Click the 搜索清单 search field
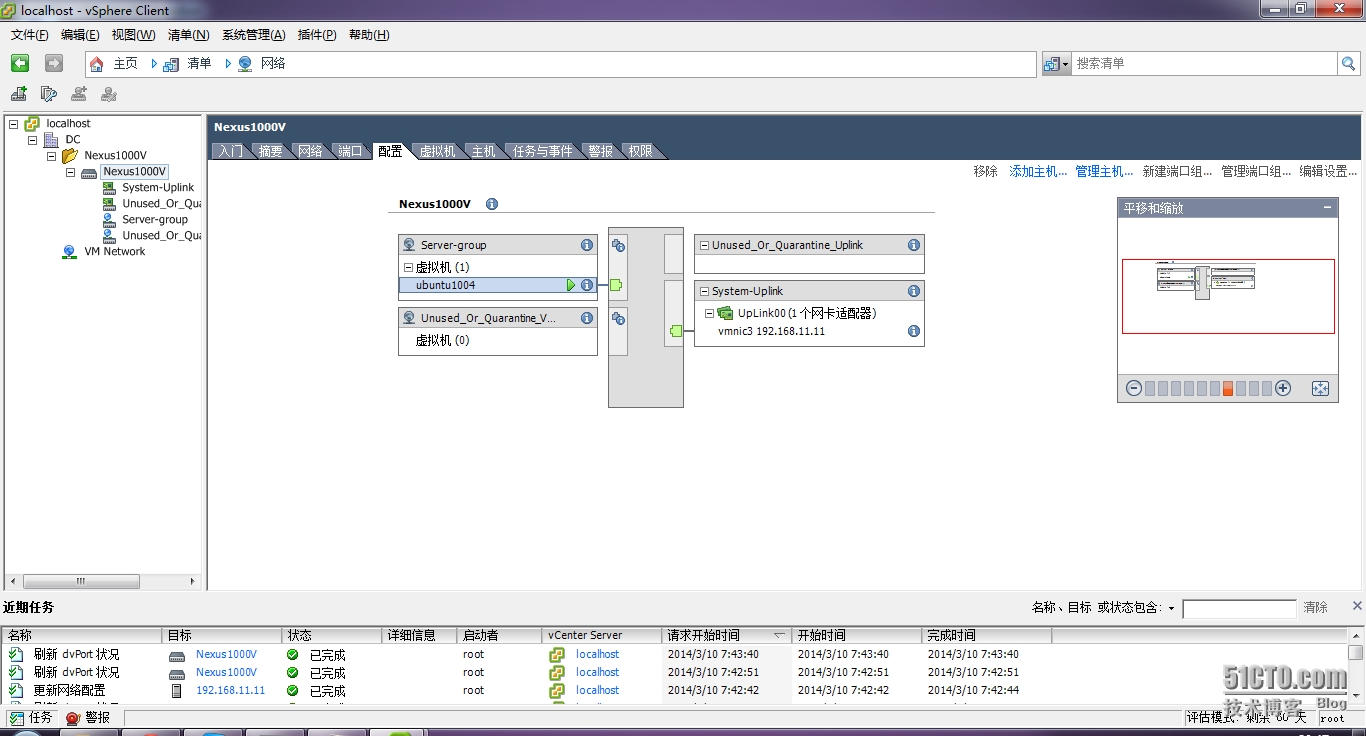The width and height of the screenshot is (1366, 736). (1204, 63)
